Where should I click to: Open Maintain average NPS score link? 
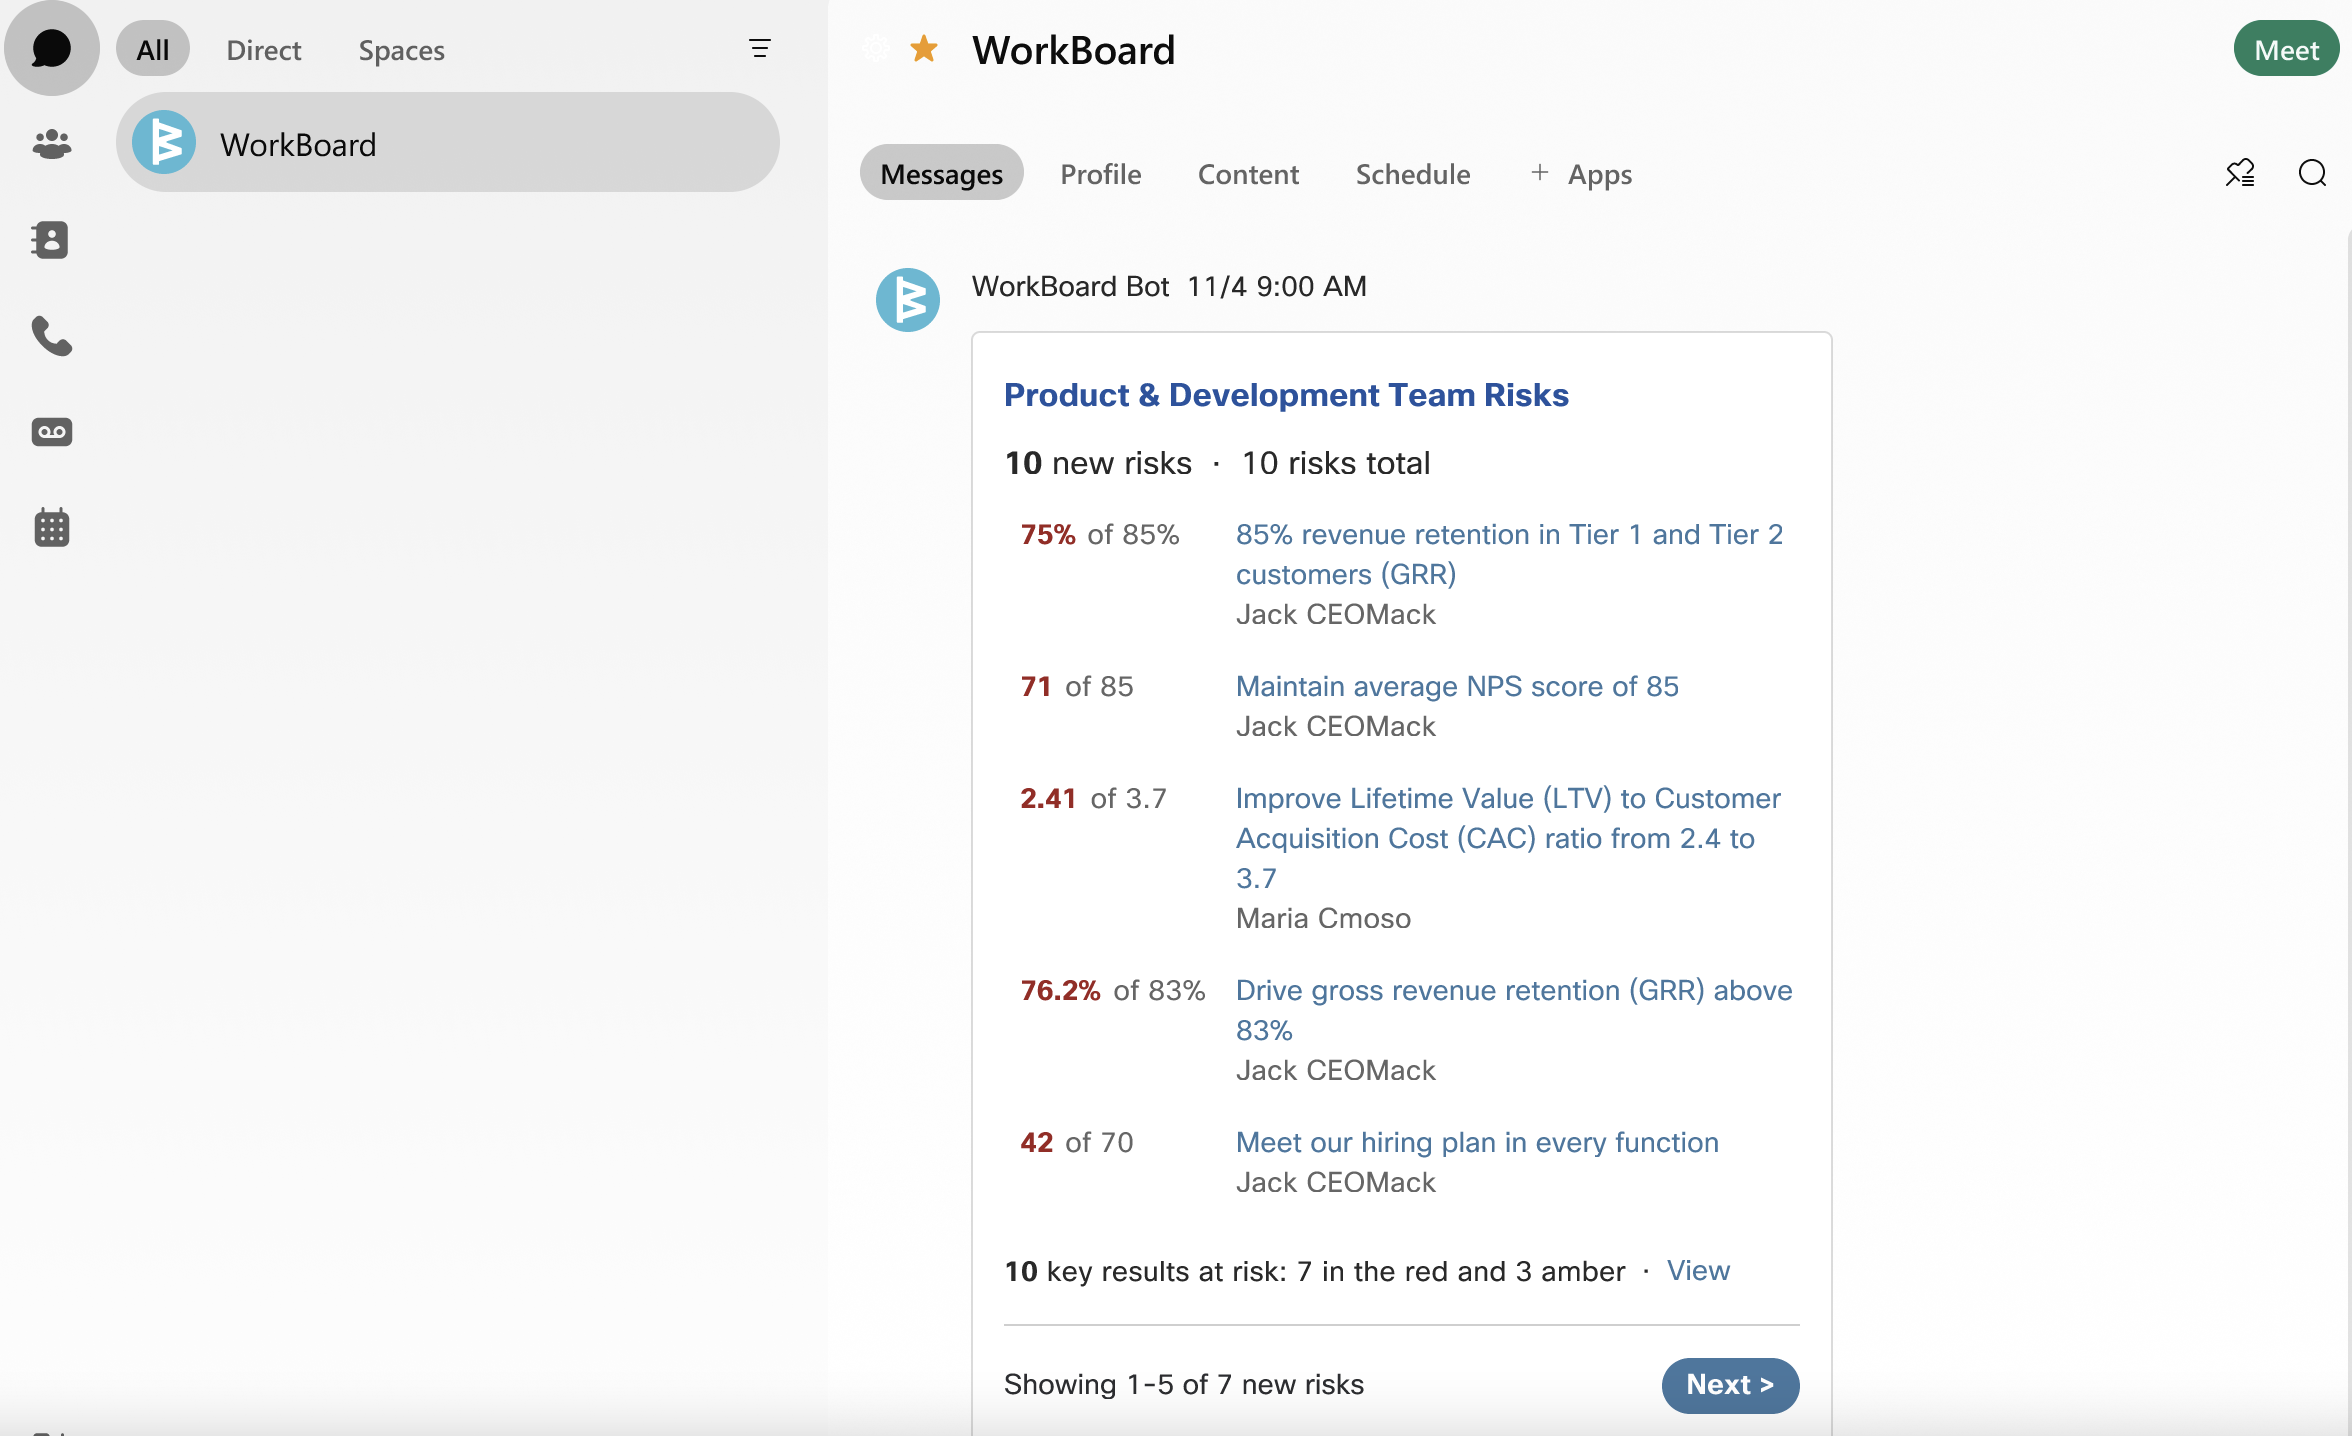tap(1457, 686)
